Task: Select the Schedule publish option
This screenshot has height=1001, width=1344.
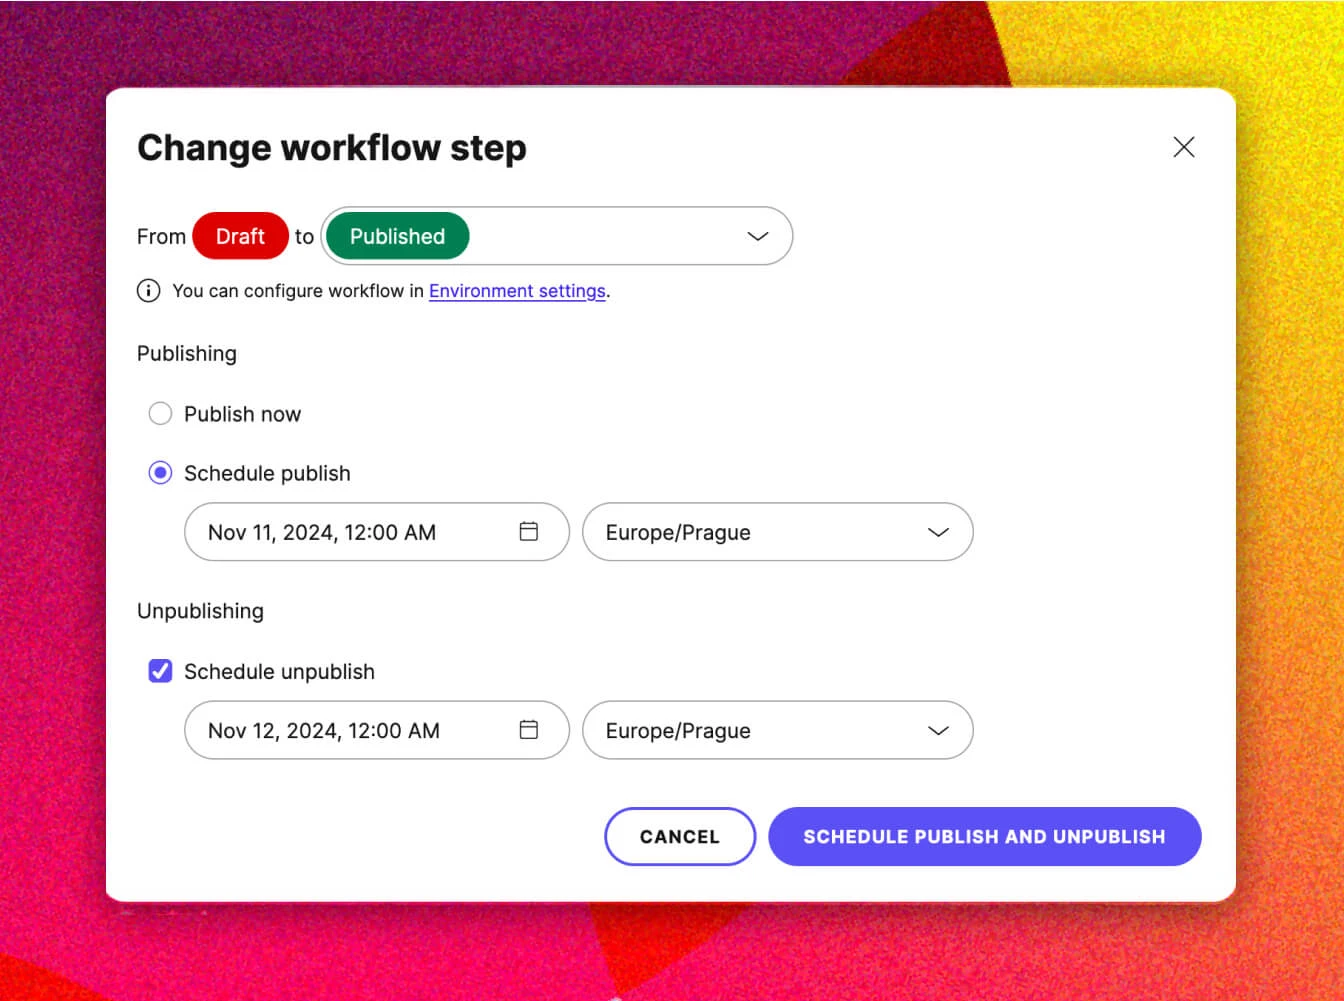Action: [x=160, y=472]
